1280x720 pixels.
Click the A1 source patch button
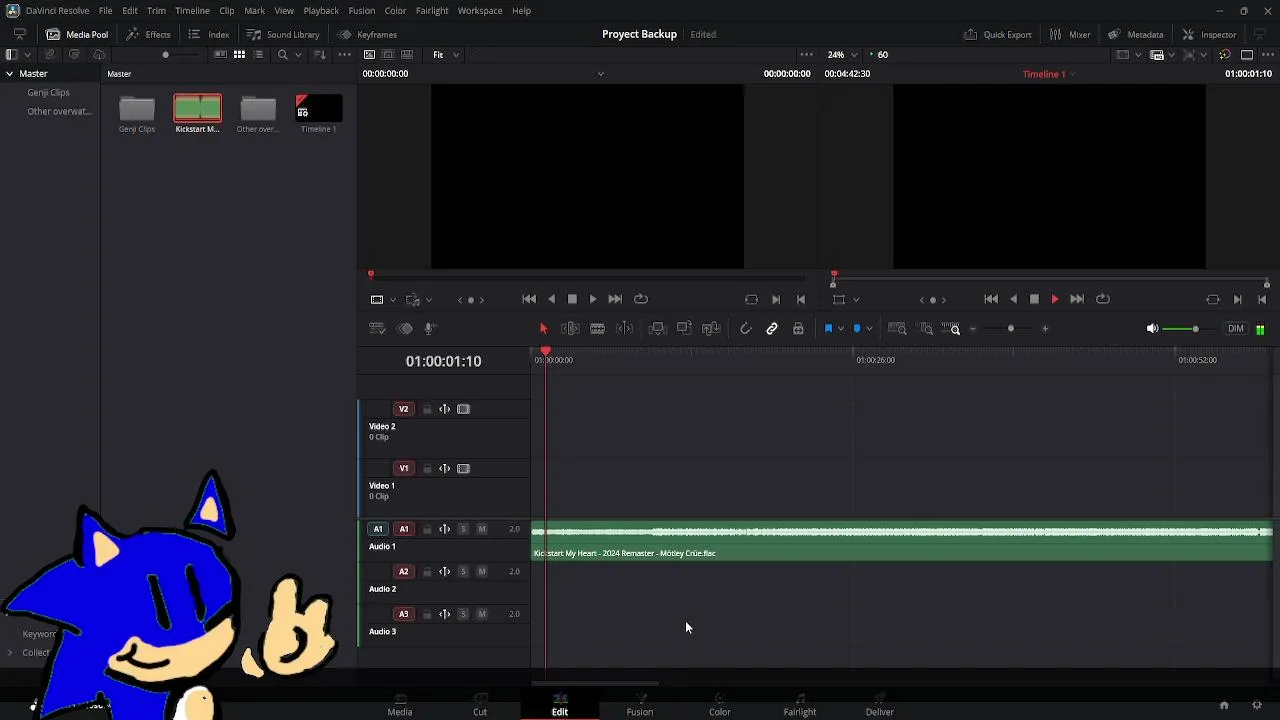click(378, 529)
